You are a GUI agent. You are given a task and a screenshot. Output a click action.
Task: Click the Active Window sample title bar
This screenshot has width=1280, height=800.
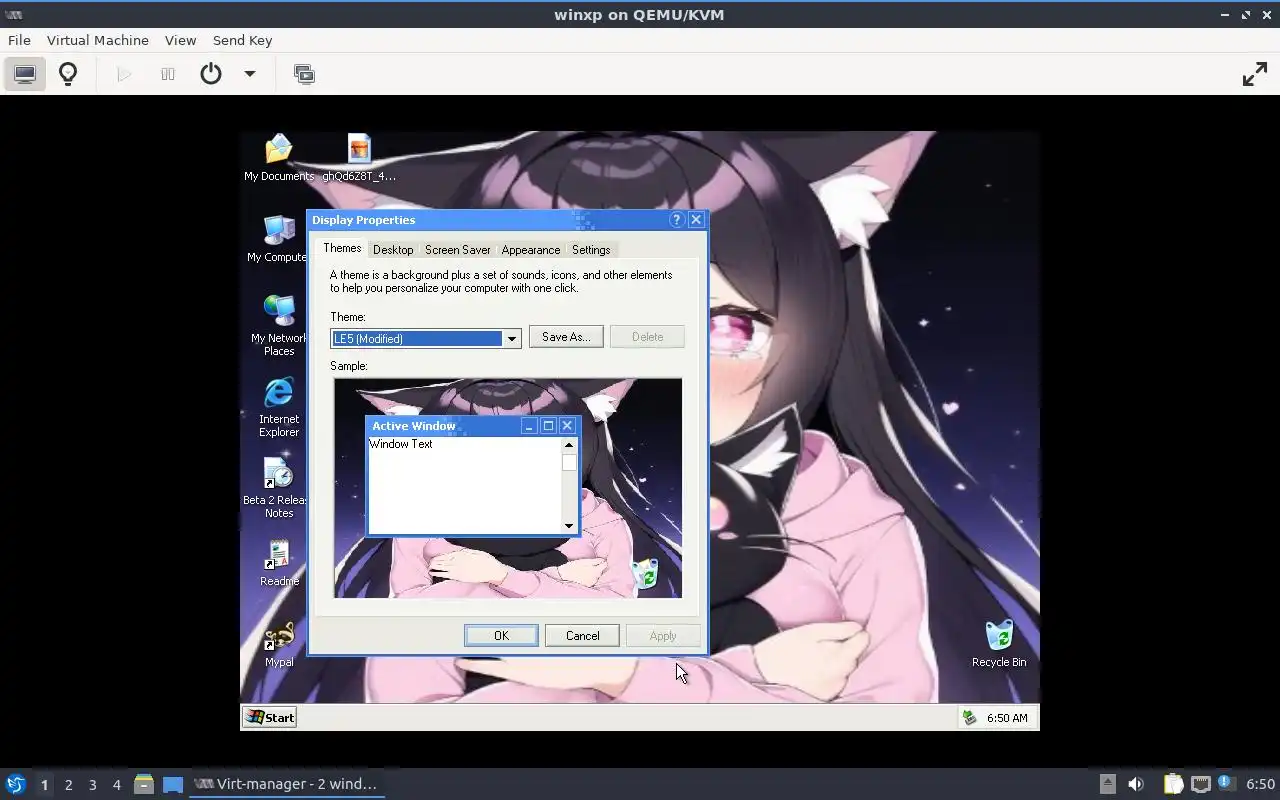[x=472, y=426]
